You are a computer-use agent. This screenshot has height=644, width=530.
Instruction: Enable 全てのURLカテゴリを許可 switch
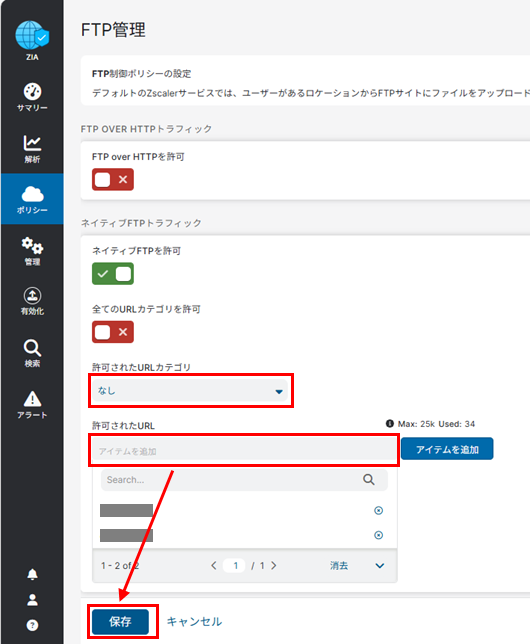(x=113, y=332)
